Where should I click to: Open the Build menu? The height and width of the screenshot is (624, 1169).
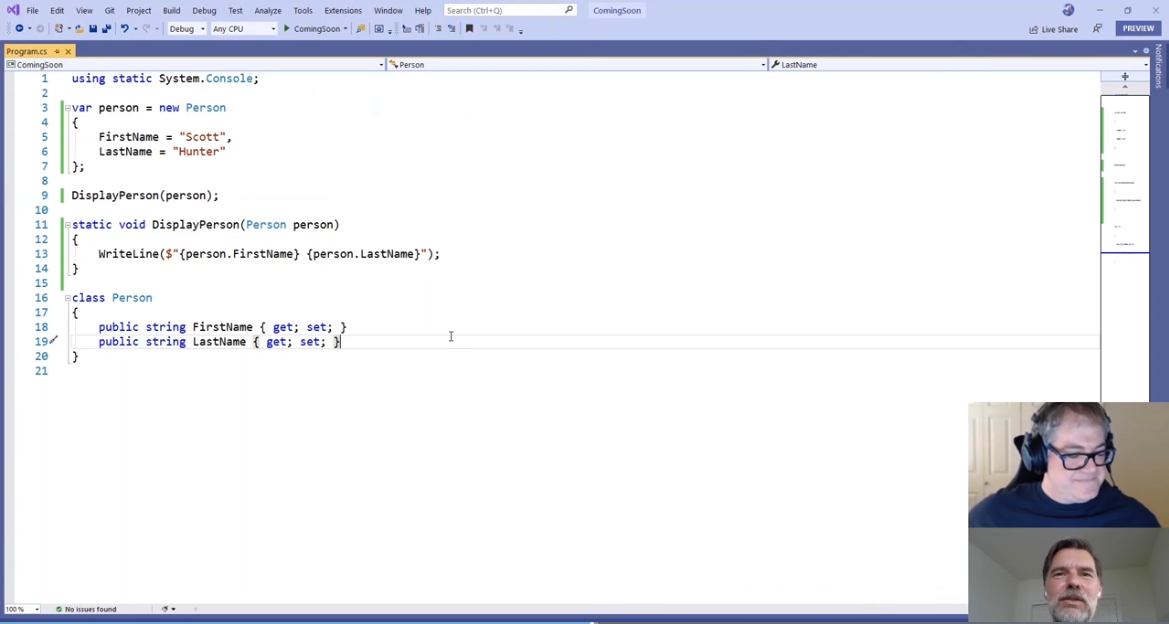(171, 10)
